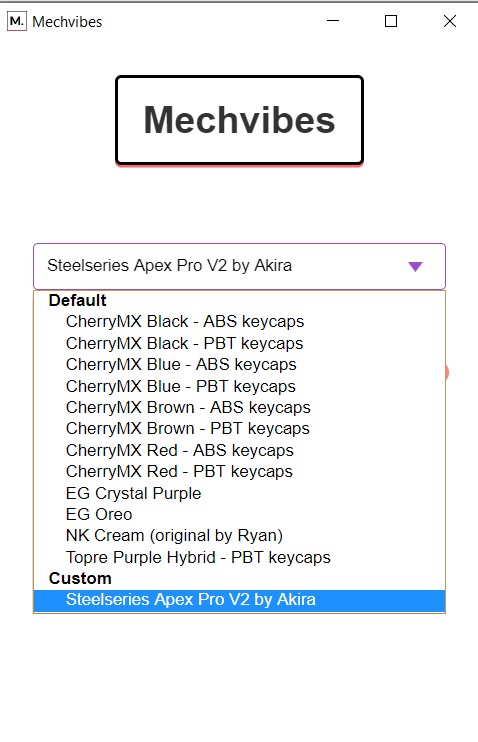Viewport: 478px width, 742px height.
Task: Maximize the Mechvibes window
Action: pos(391,21)
